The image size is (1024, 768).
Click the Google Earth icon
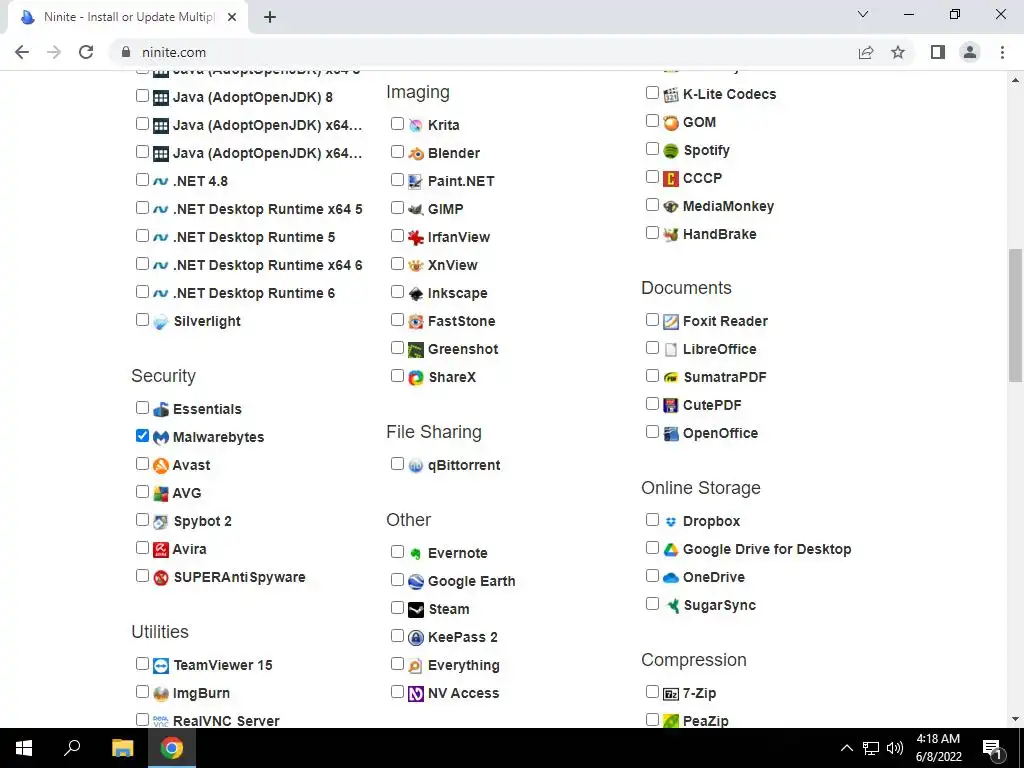(416, 581)
